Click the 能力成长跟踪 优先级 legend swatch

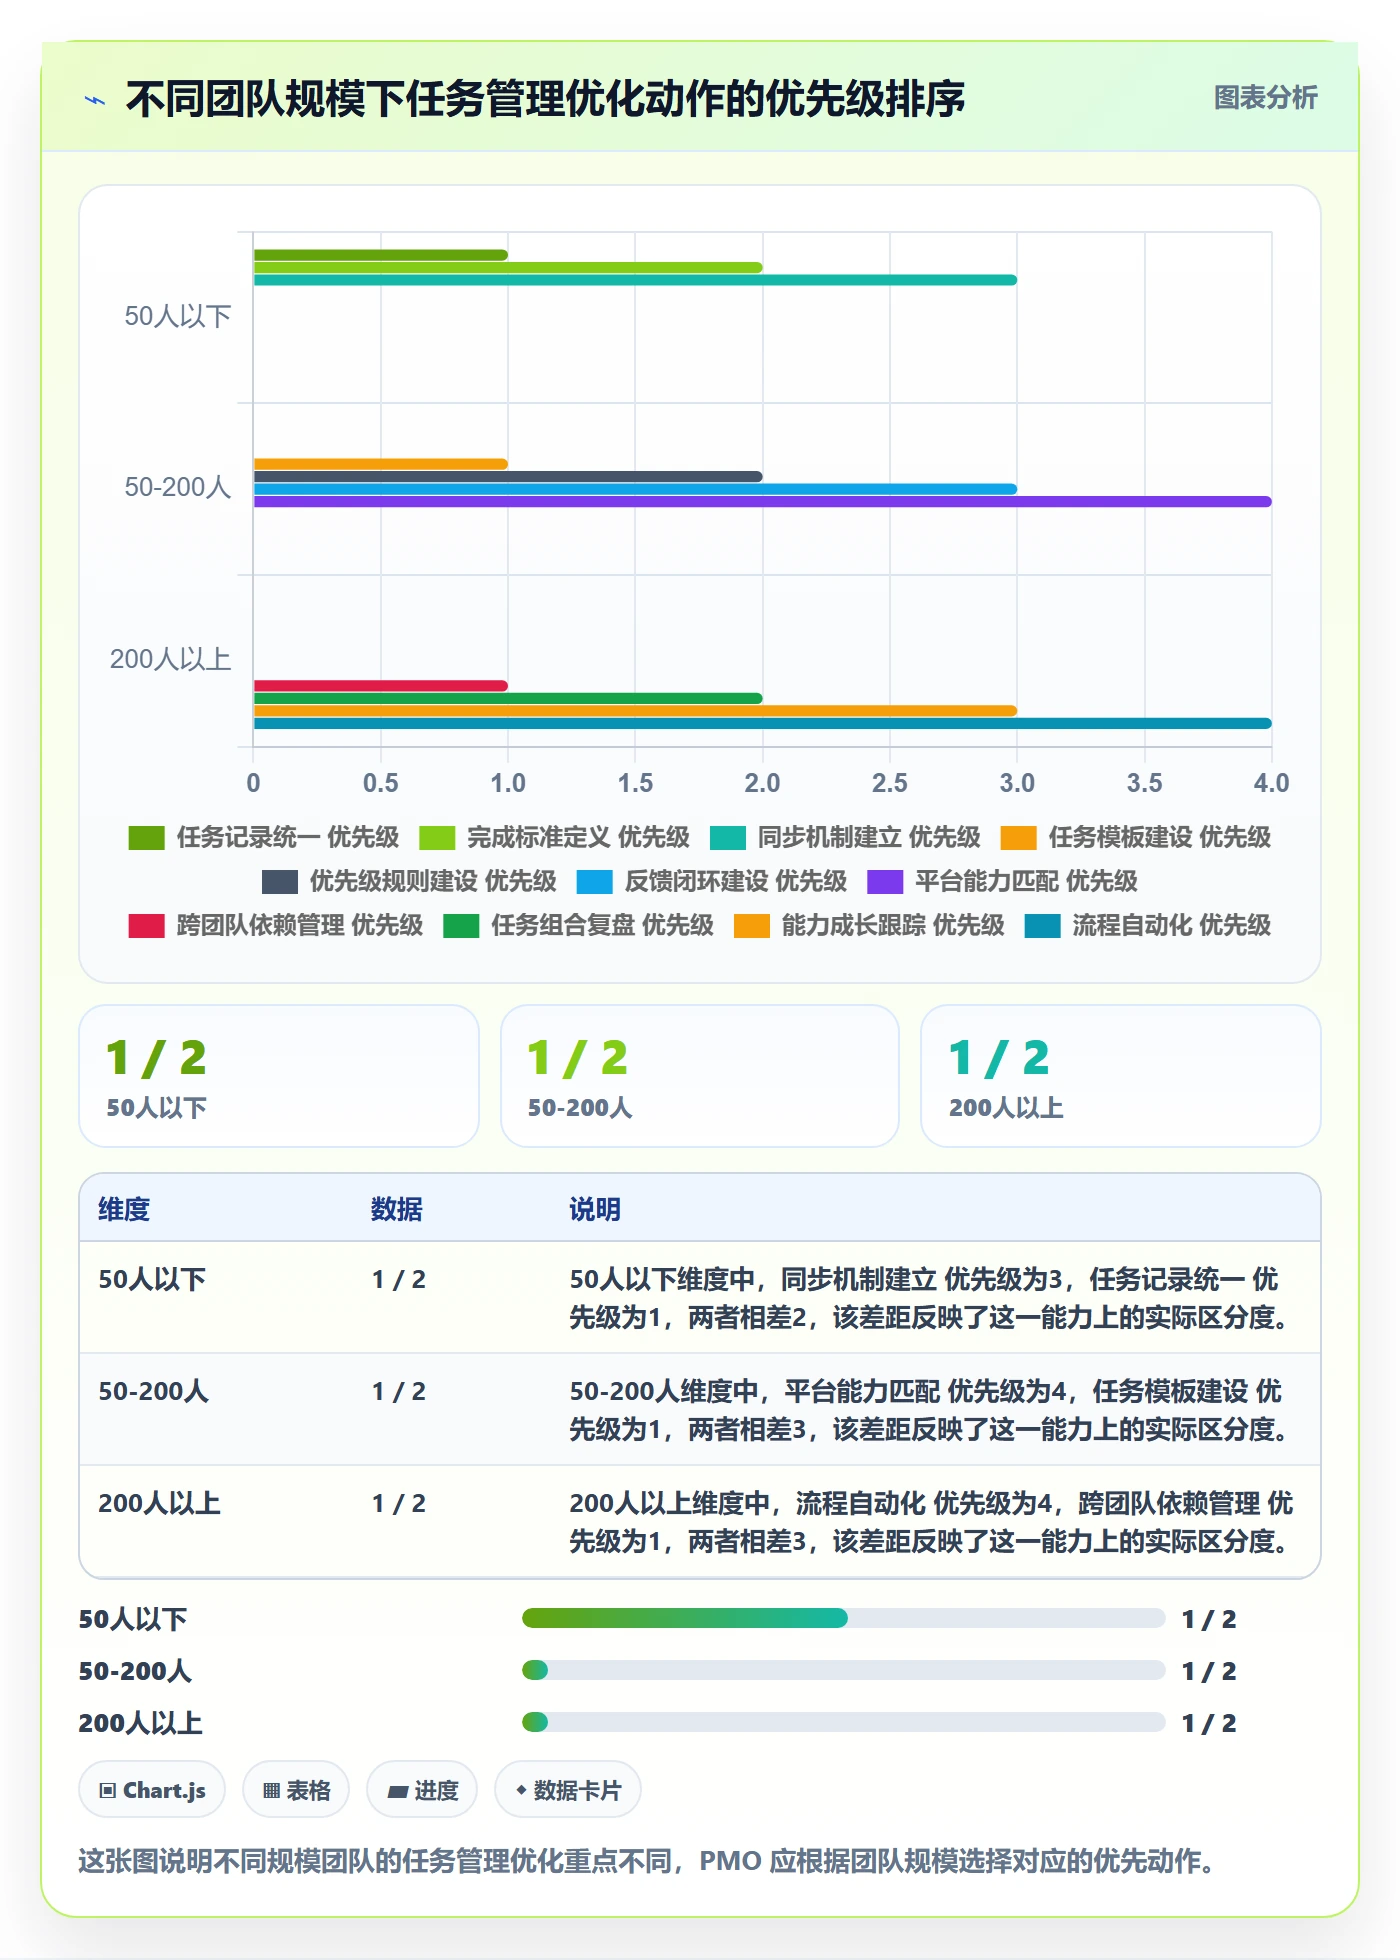pos(752,926)
